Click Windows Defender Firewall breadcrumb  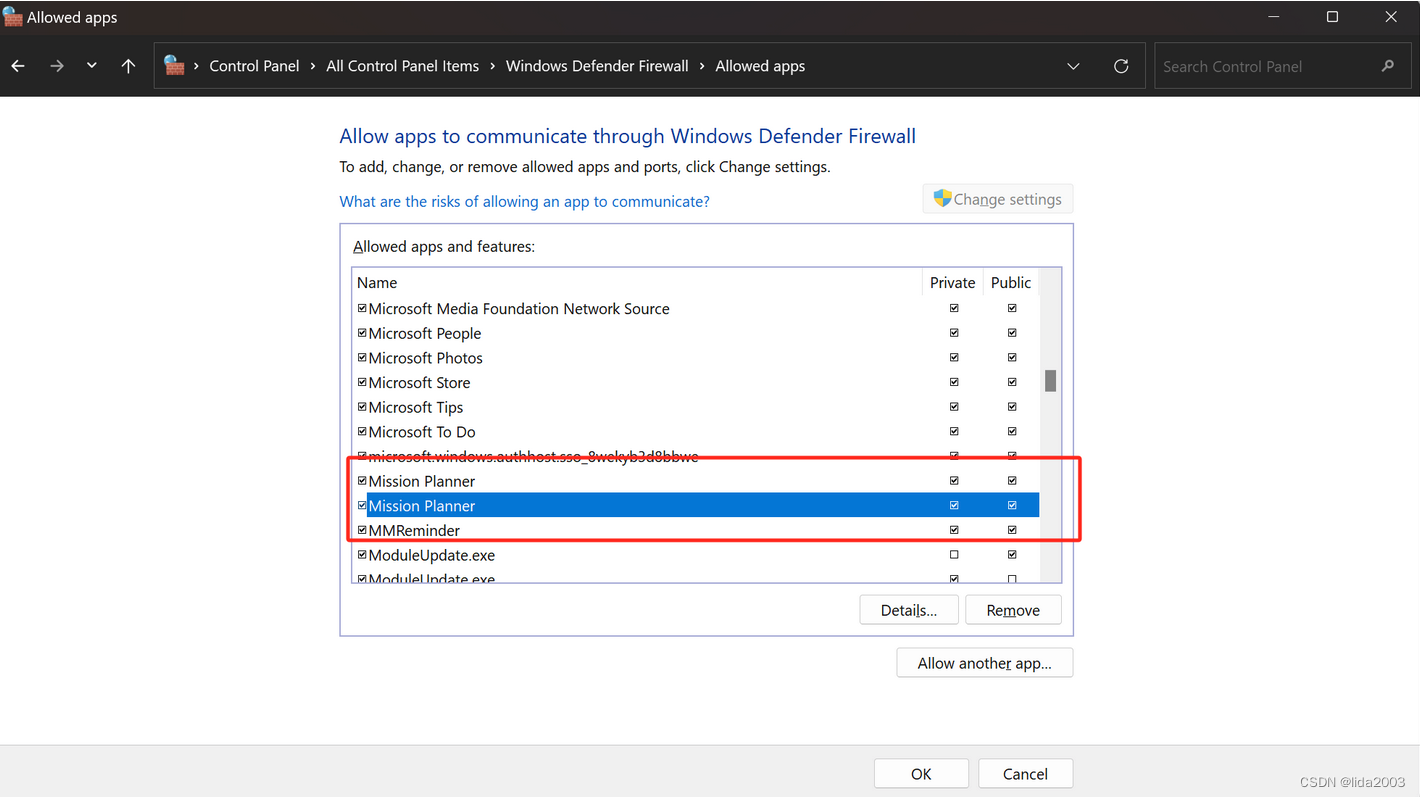click(x=597, y=66)
